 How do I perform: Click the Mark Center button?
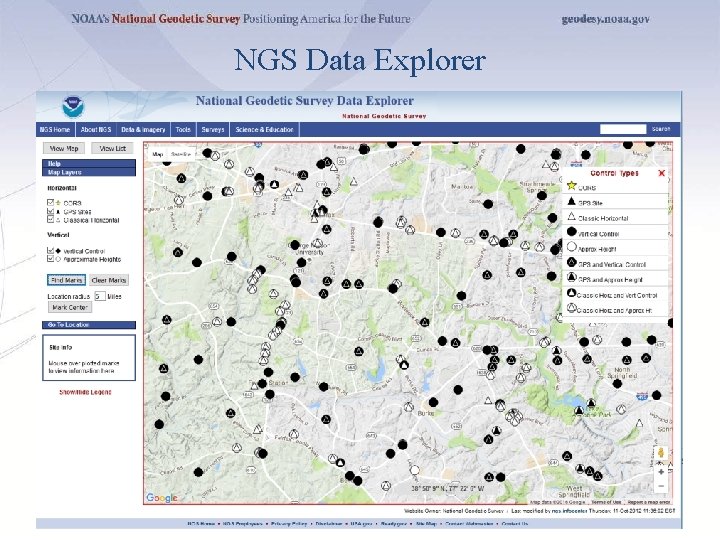coord(70,307)
